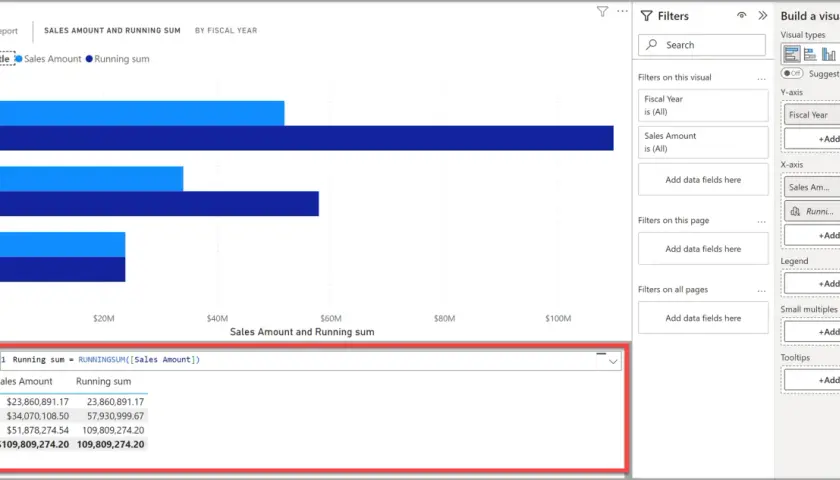This screenshot has height=480, width=840.
Task: Select the Runni... calculation field in X-axis
Action: [x=812, y=211]
